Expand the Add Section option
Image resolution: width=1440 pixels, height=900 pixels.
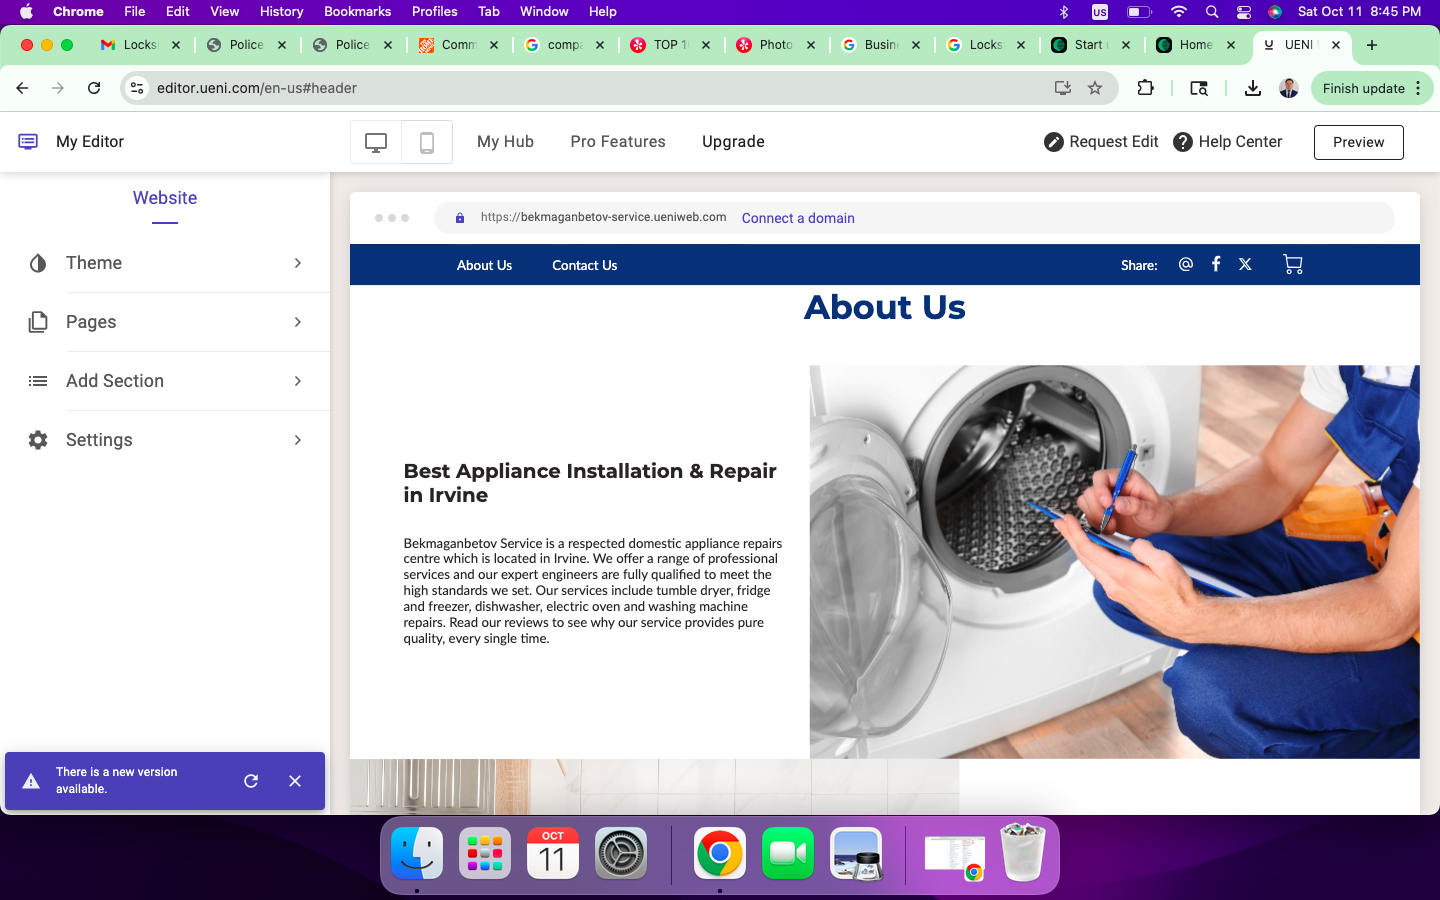[x=165, y=381]
